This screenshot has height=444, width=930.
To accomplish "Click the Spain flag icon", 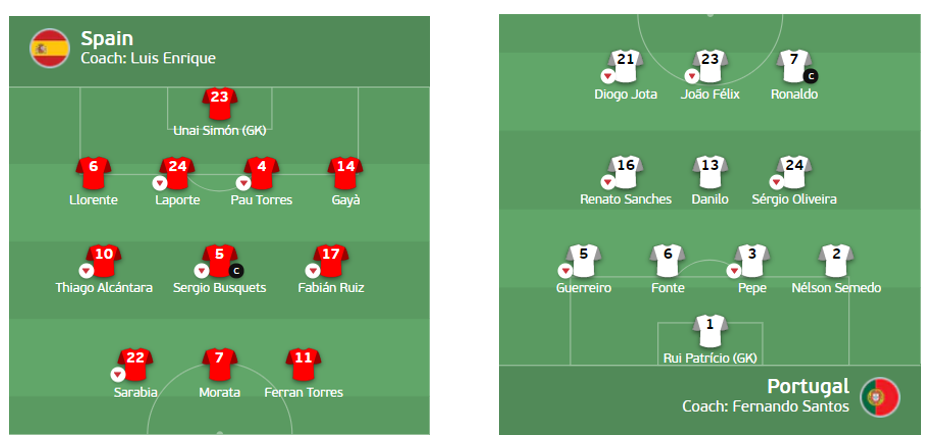I will [49, 48].
